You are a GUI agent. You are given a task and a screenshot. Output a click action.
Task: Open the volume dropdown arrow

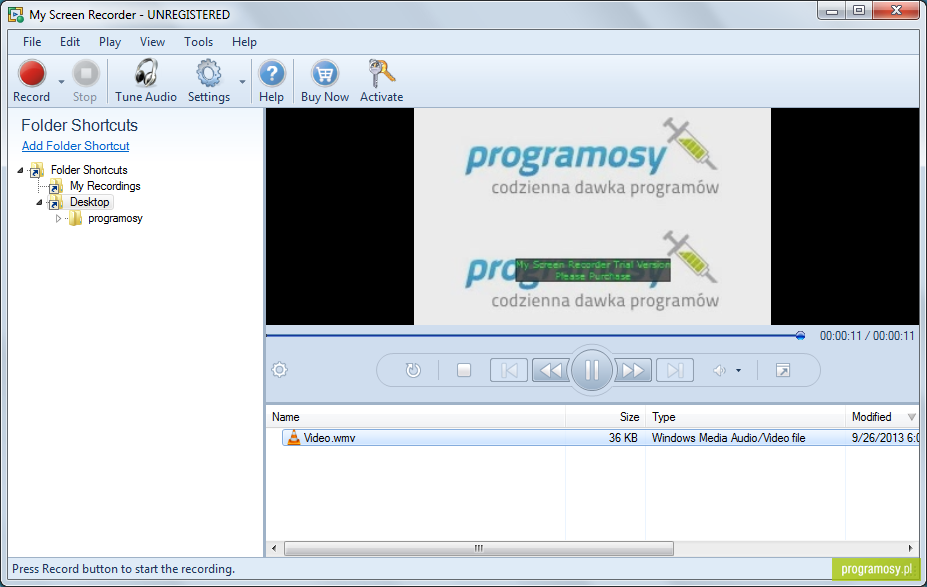[x=738, y=371]
